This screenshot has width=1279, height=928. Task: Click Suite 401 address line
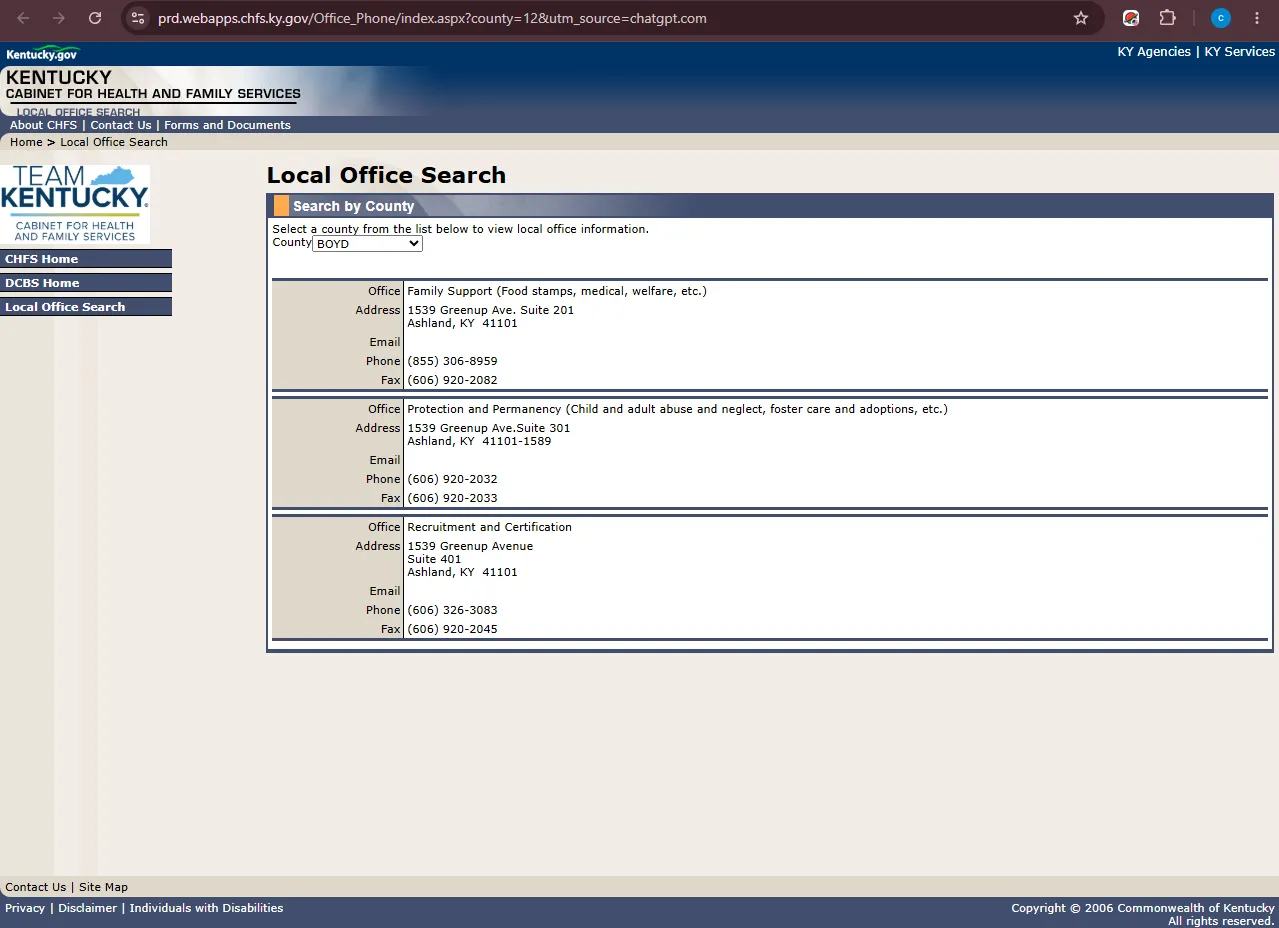point(434,559)
